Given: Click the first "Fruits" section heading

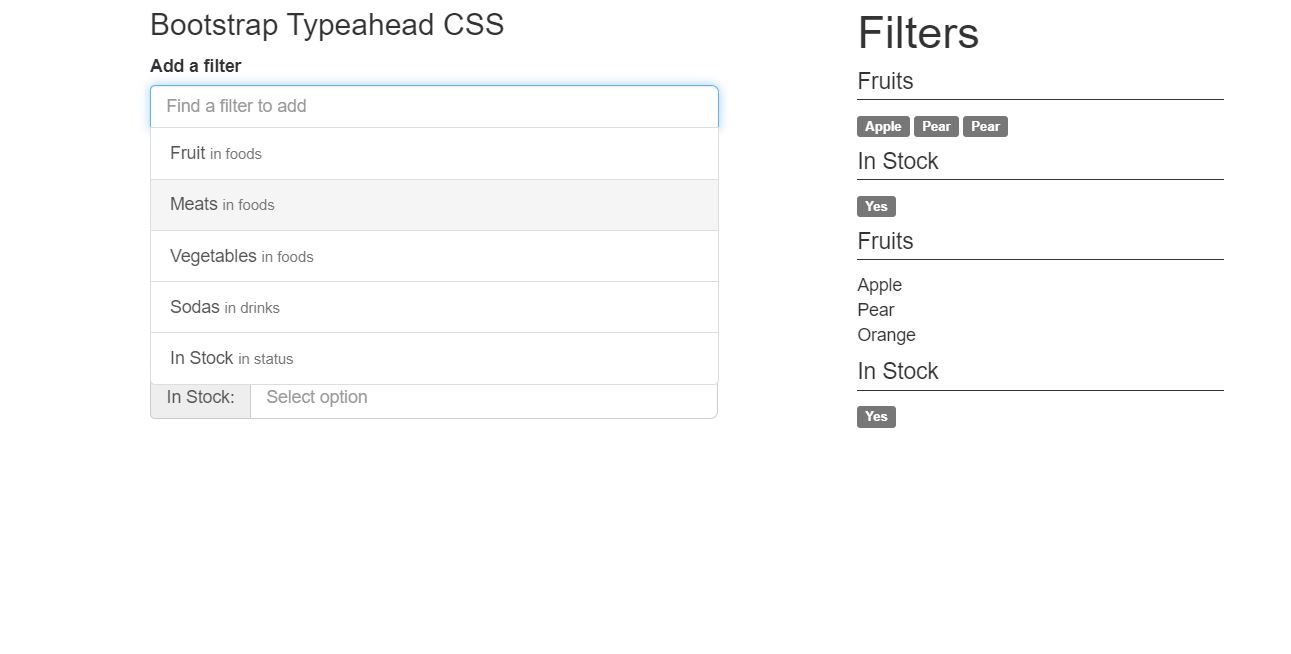Looking at the screenshot, I should [884, 81].
